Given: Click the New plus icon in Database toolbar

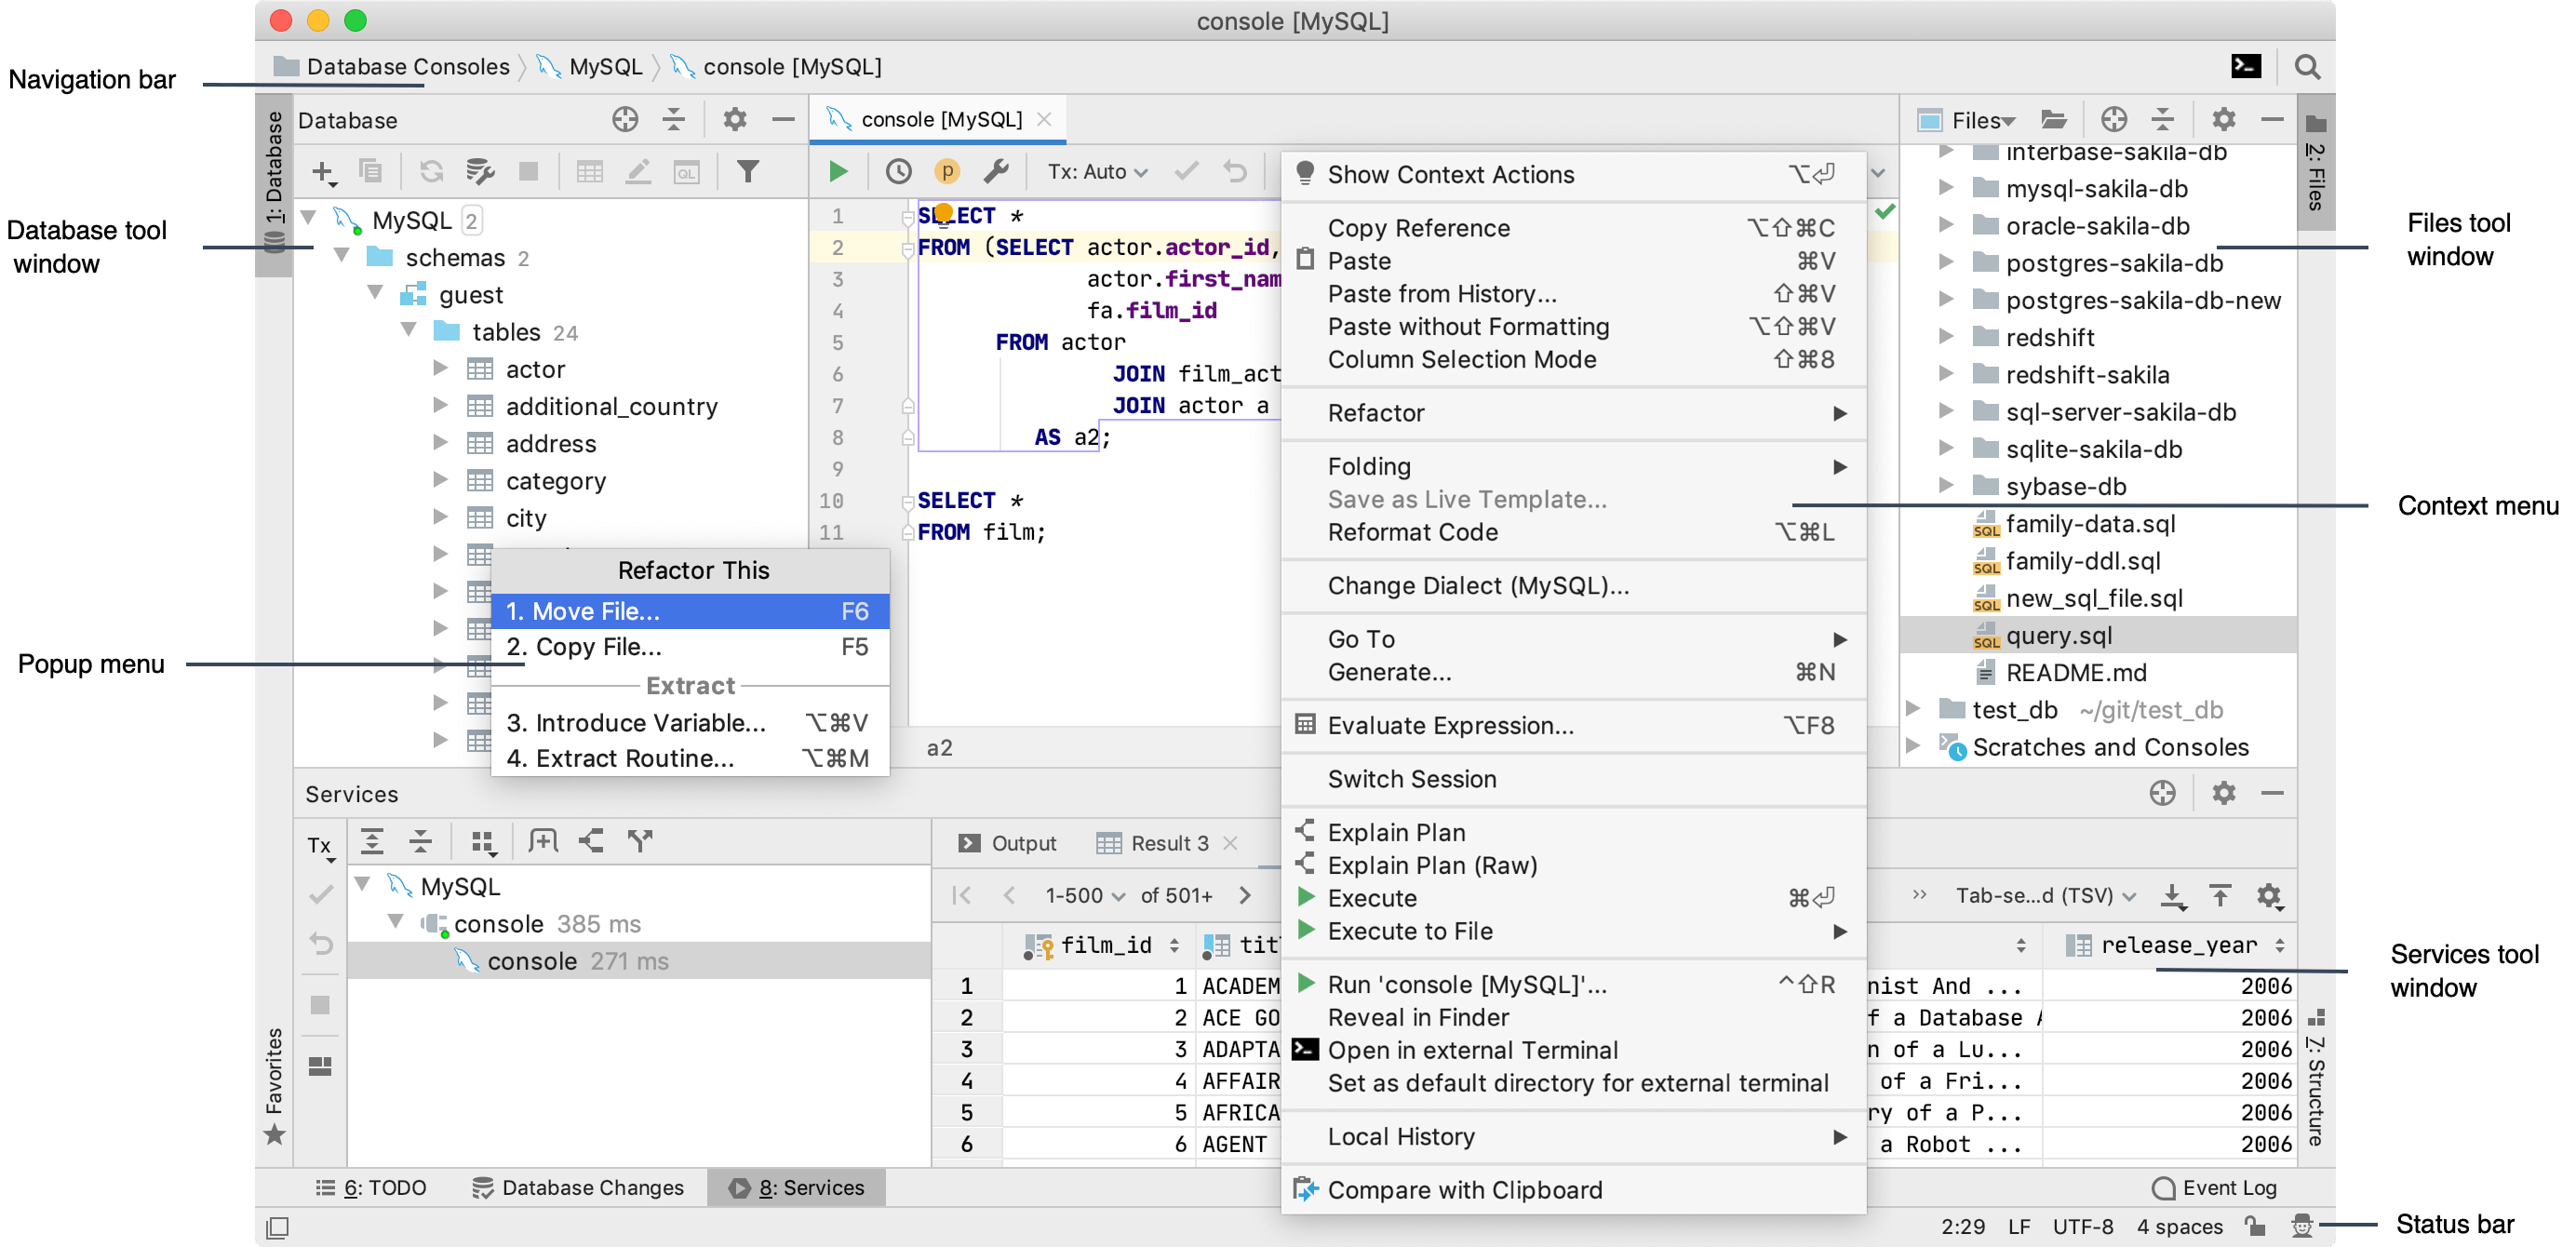Looking at the screenshot, I should pyautogui.click(x=323, y=172).
